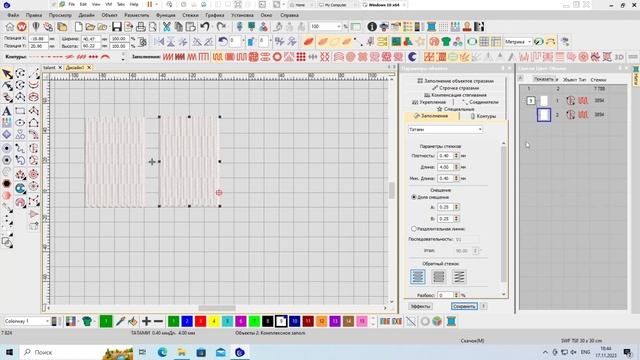Screen dimensions: 640x360
Task: Open the zoom 100 dropdown
Action: (338, 27)
